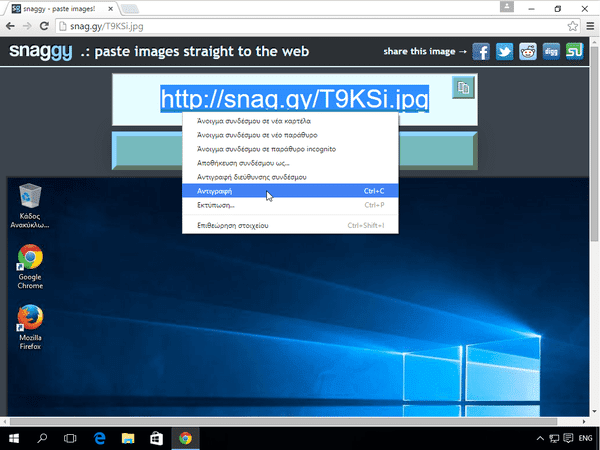
Task: Click 'Εκτύπωση...' menu entry
Action: (x=290, y=205)
